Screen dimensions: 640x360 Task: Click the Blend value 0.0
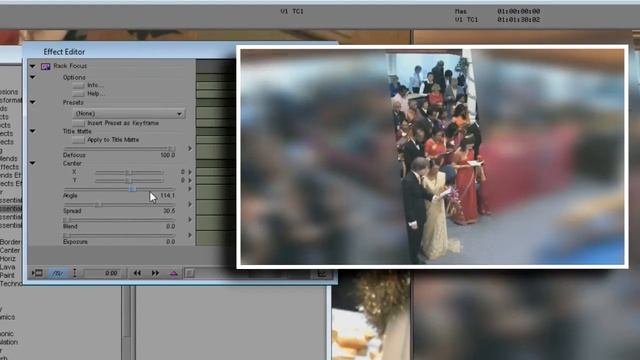[x=171, y=227]
